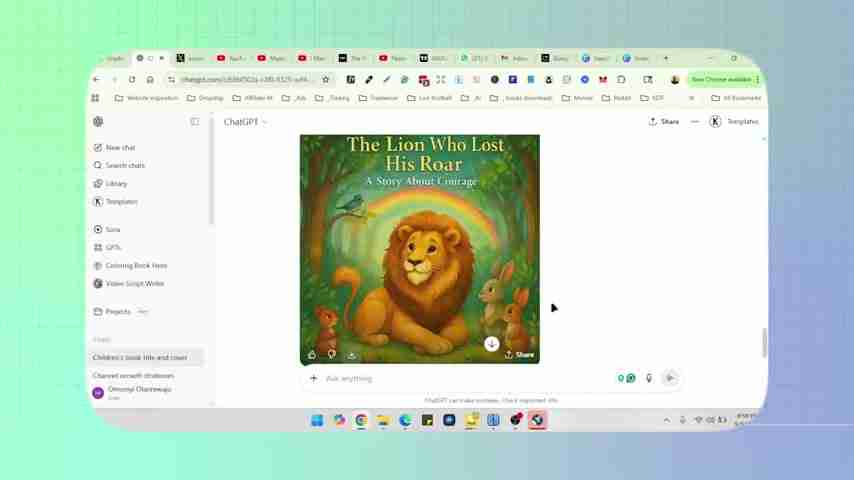The image size is (854, 480).
Task: Click the blue circular extension icon
Action: click(x=584, y=80)
